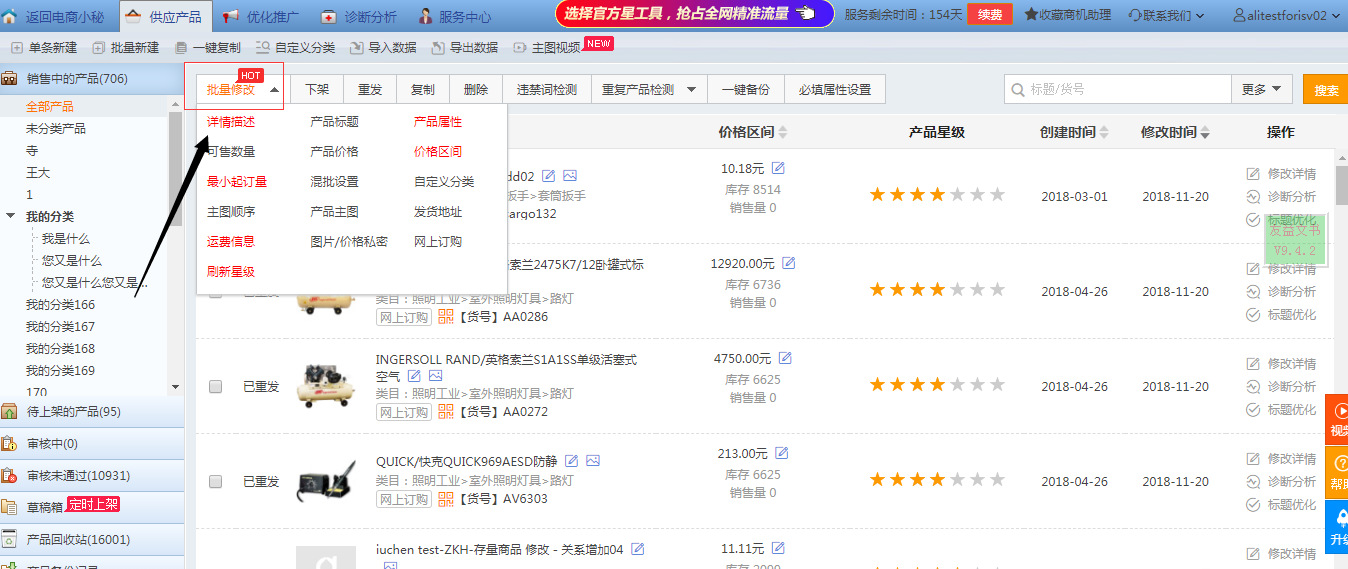Click the 导出数据 export icon

point(437,47)
